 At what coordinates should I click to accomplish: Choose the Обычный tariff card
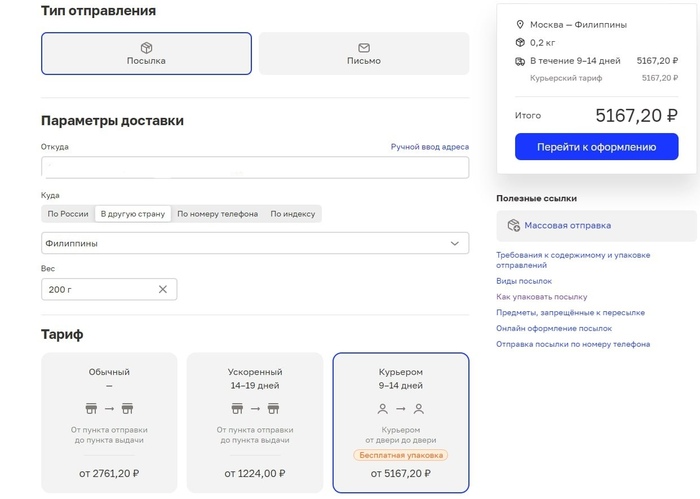[109, 422]
